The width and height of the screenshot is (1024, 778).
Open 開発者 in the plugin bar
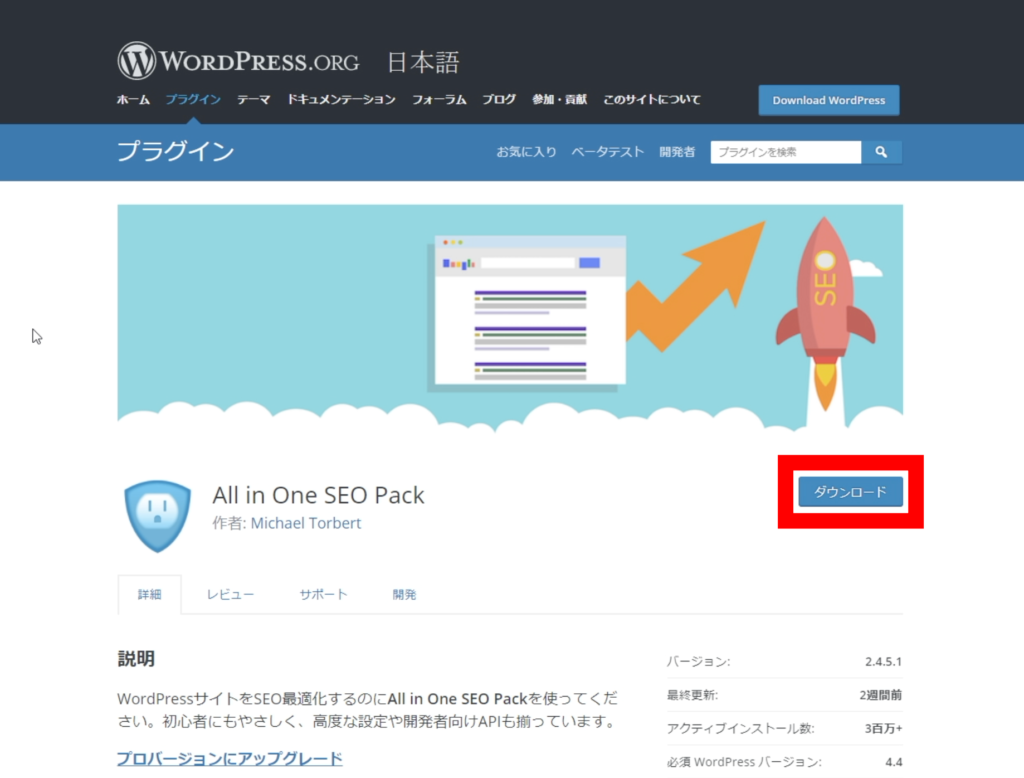[x=677, y=152]
